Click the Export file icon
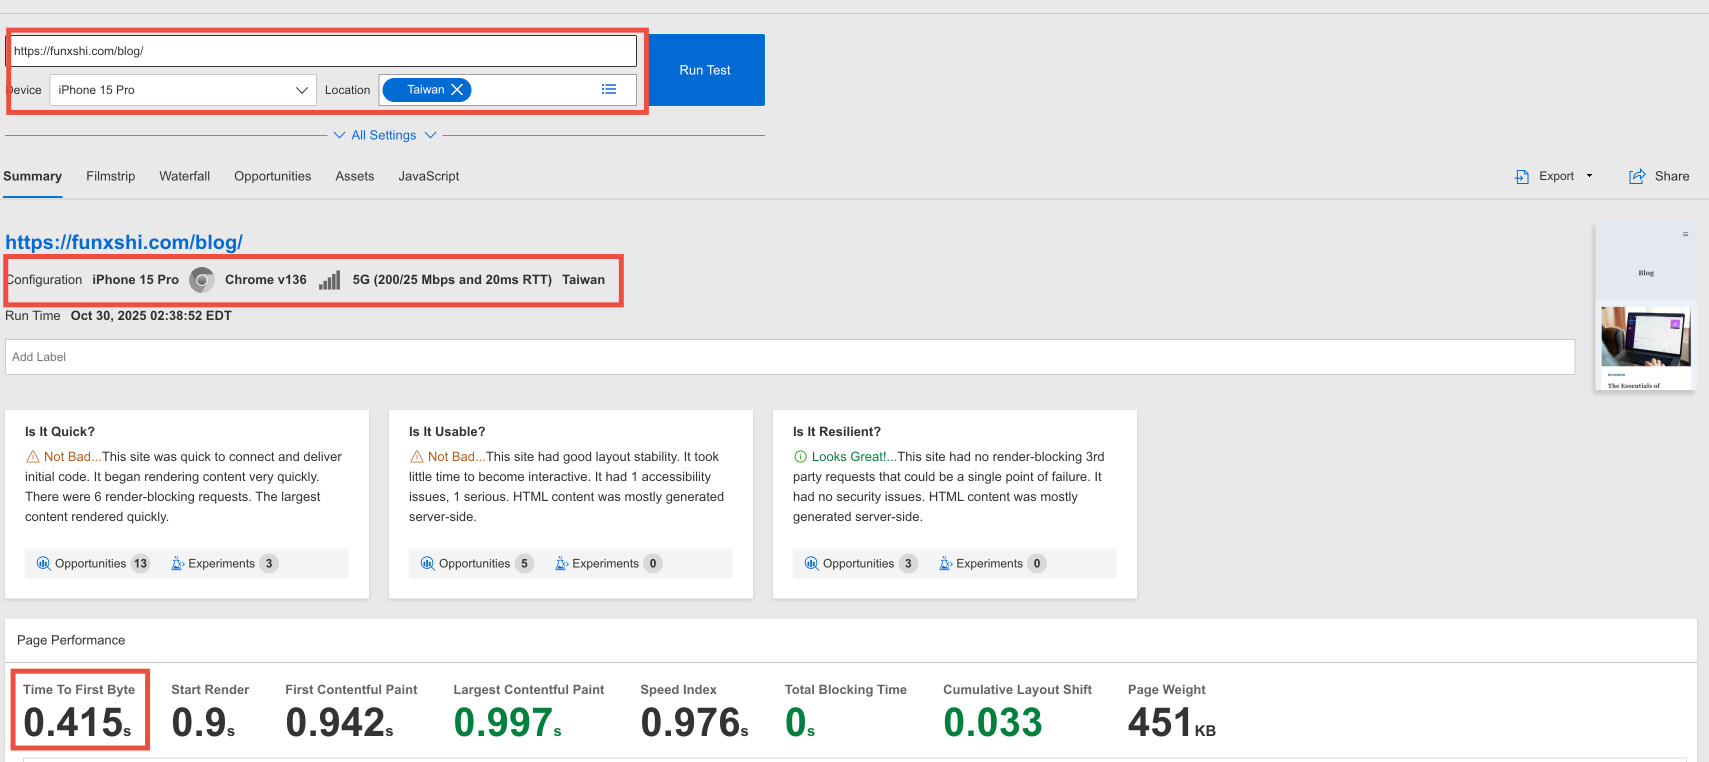1709x762 pixels. coord(1522,176)
